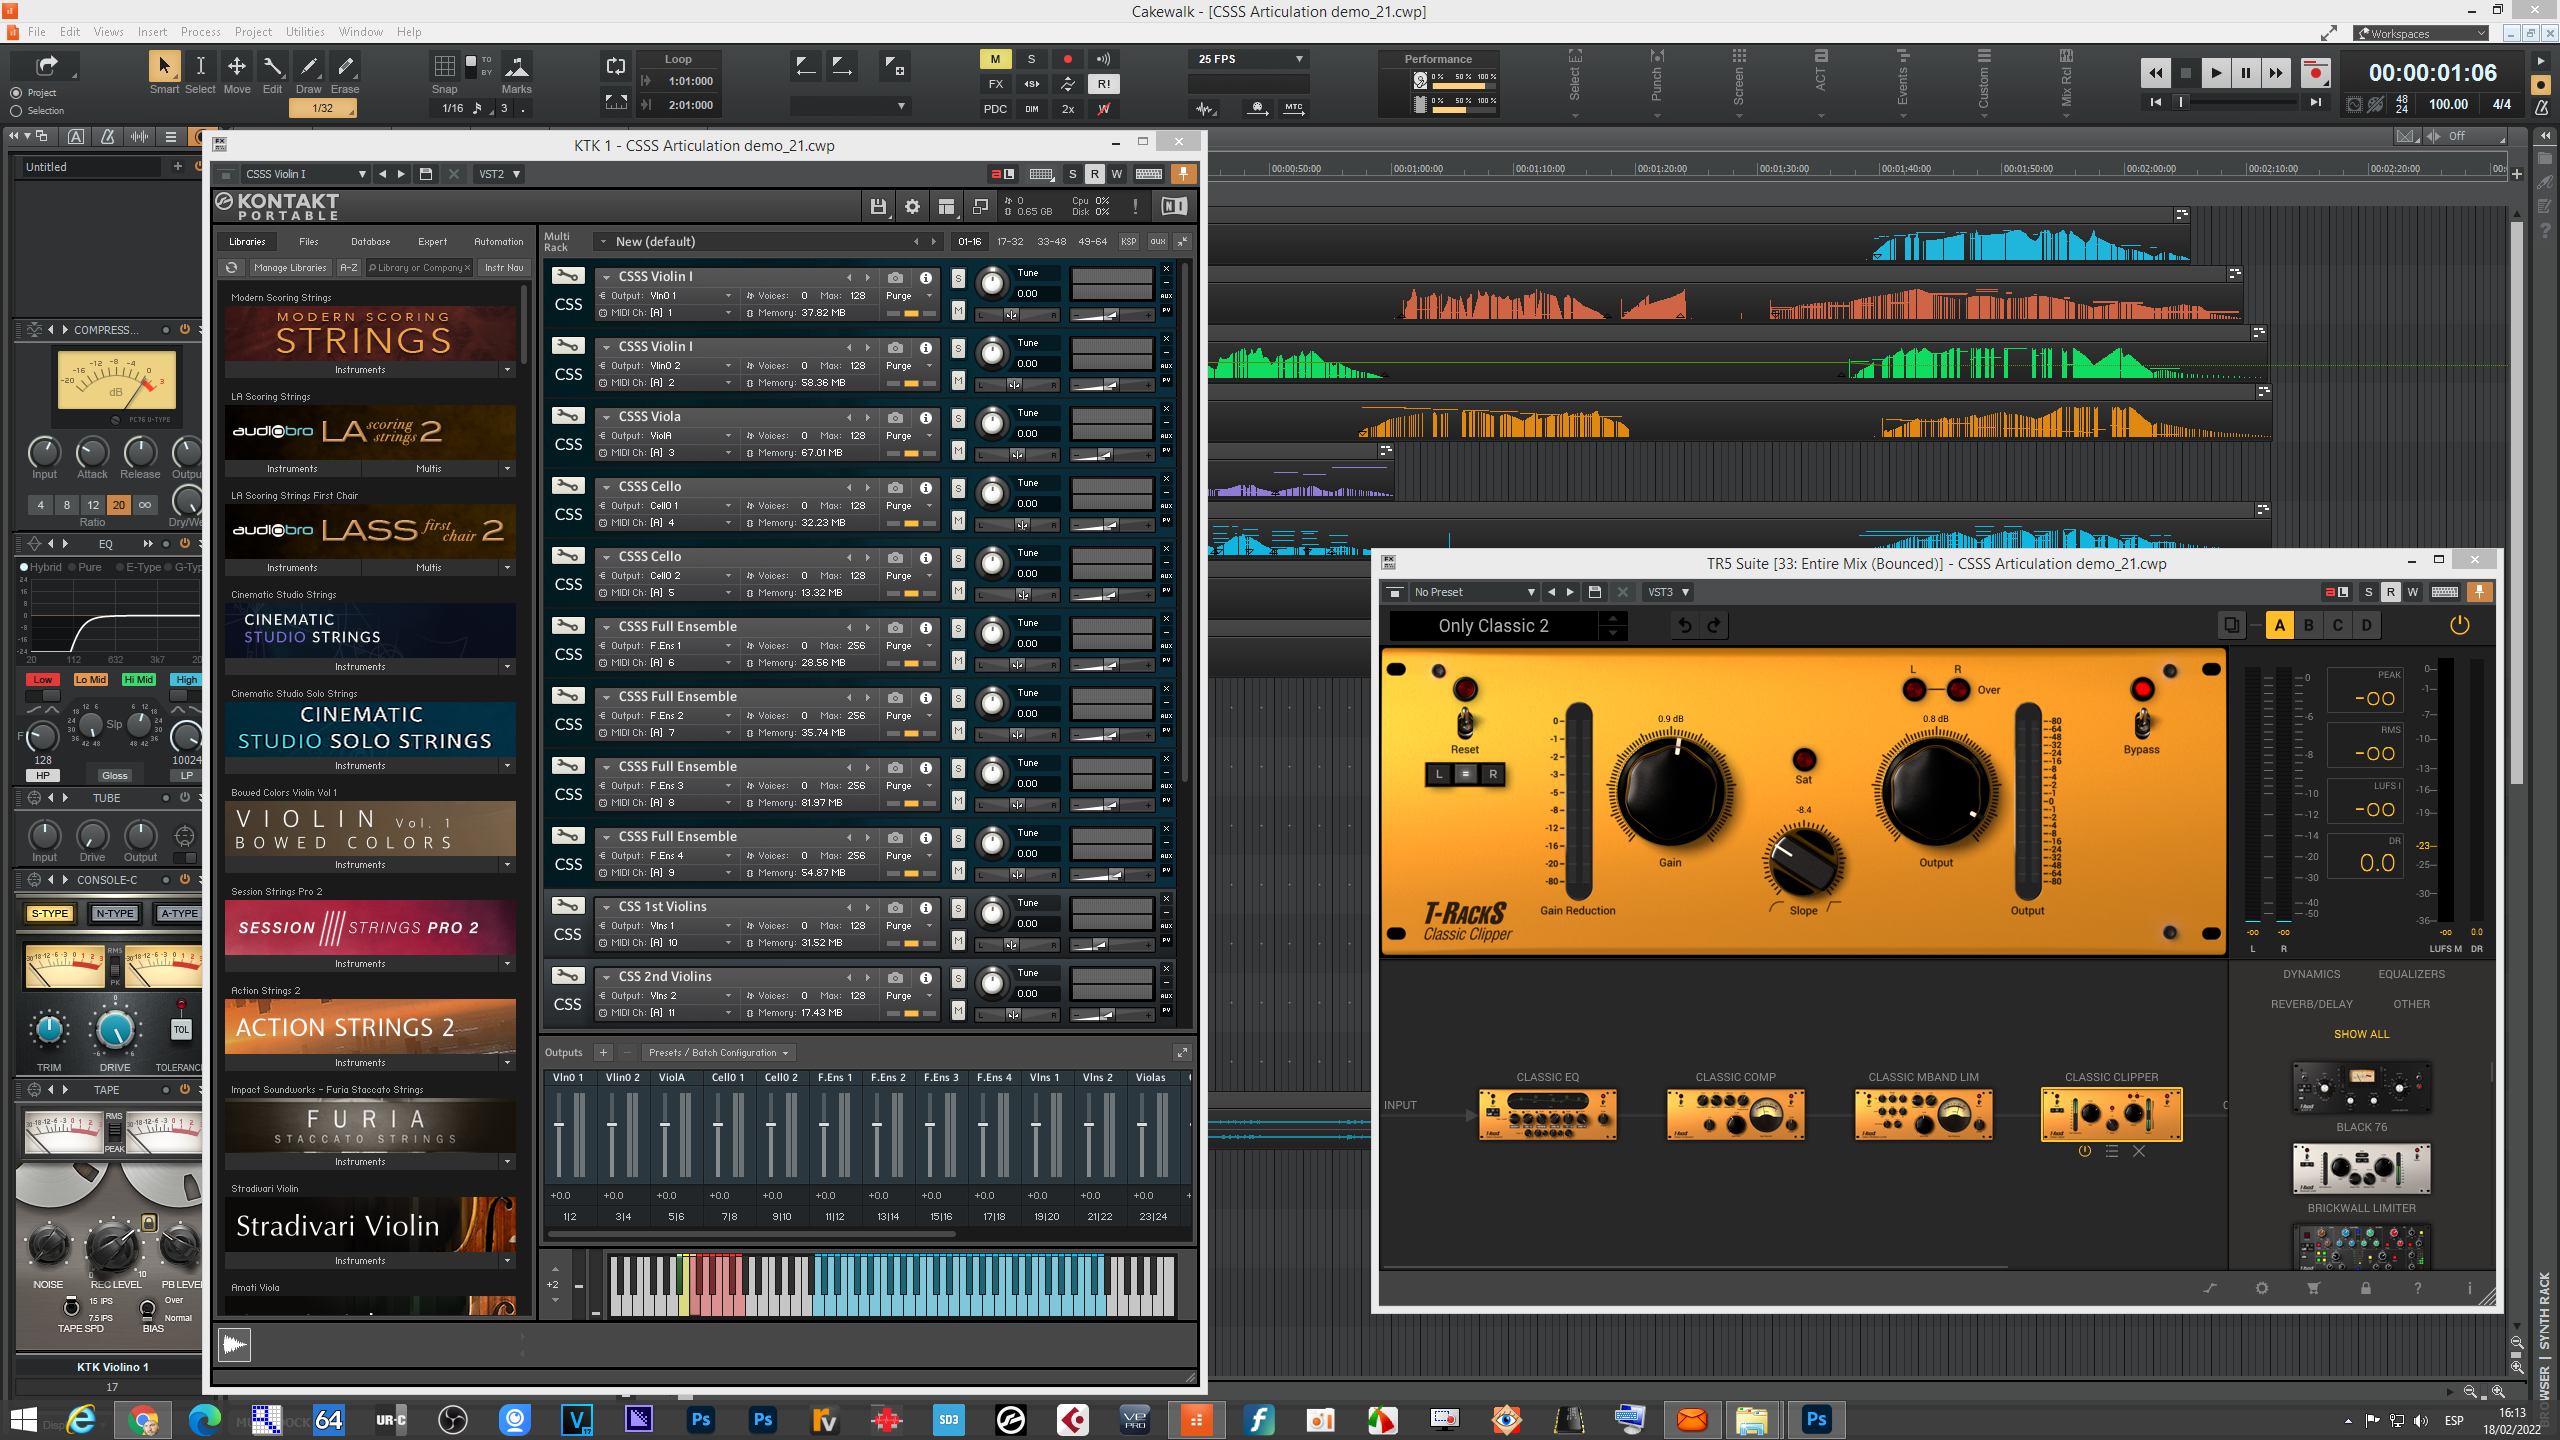Open snapshot camera for CSSS Viola

(x=895, y=418)
